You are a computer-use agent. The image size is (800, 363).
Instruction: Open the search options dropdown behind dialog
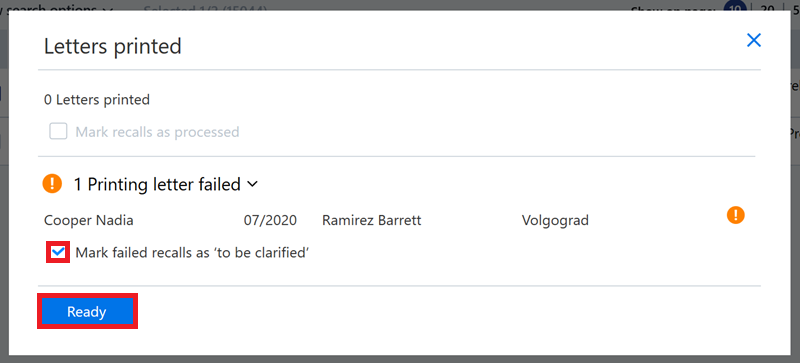56,5
